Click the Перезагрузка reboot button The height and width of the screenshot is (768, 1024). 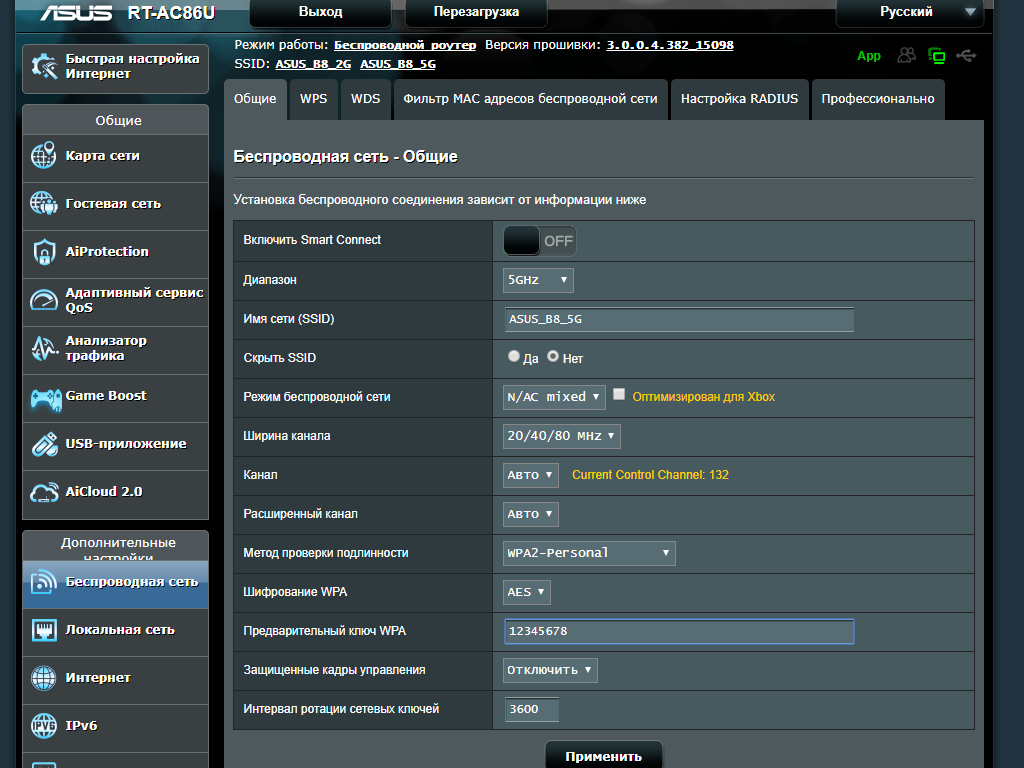tap(476, 12)
